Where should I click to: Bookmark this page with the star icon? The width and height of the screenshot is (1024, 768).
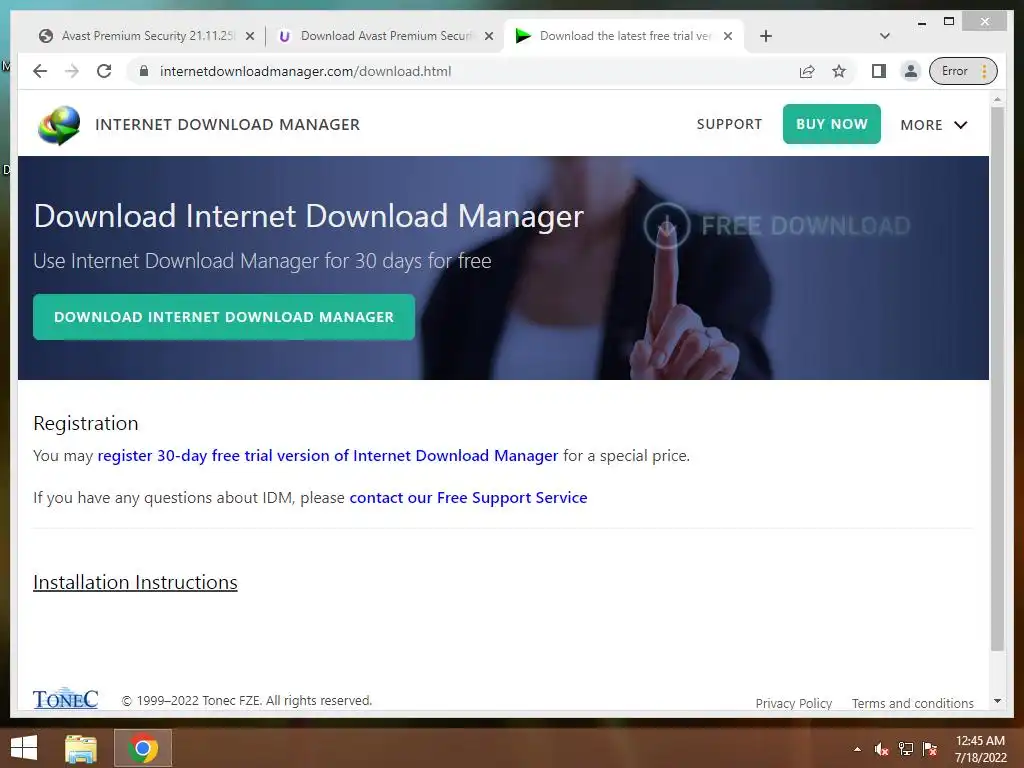click(x=839, y=71)
